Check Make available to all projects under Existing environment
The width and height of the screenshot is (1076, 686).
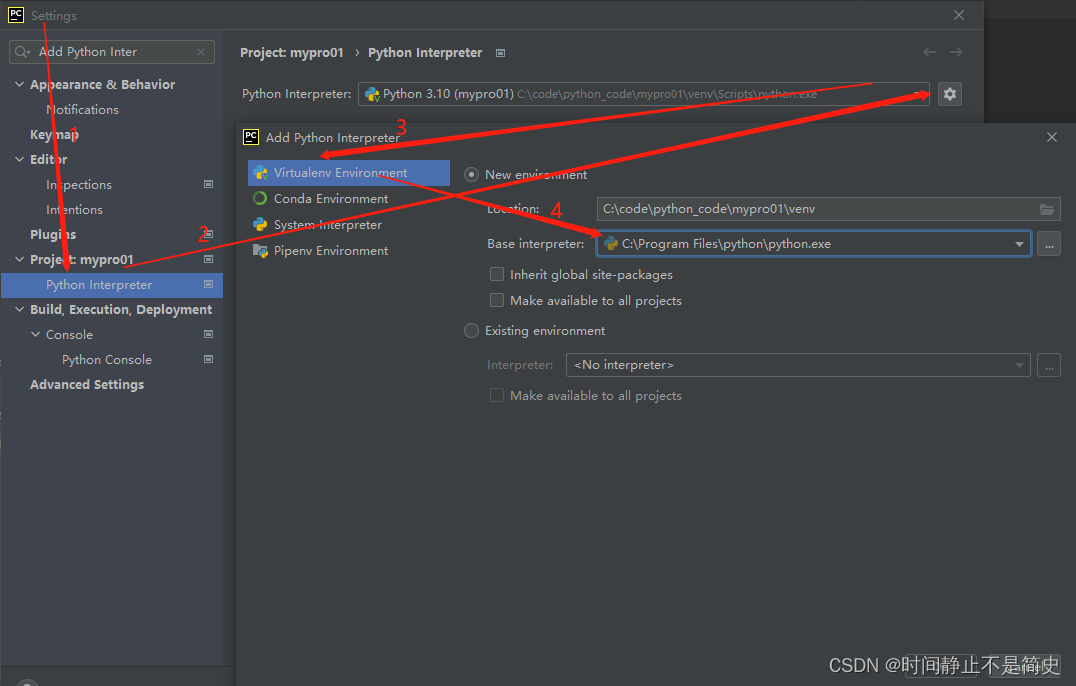[497, 395]
